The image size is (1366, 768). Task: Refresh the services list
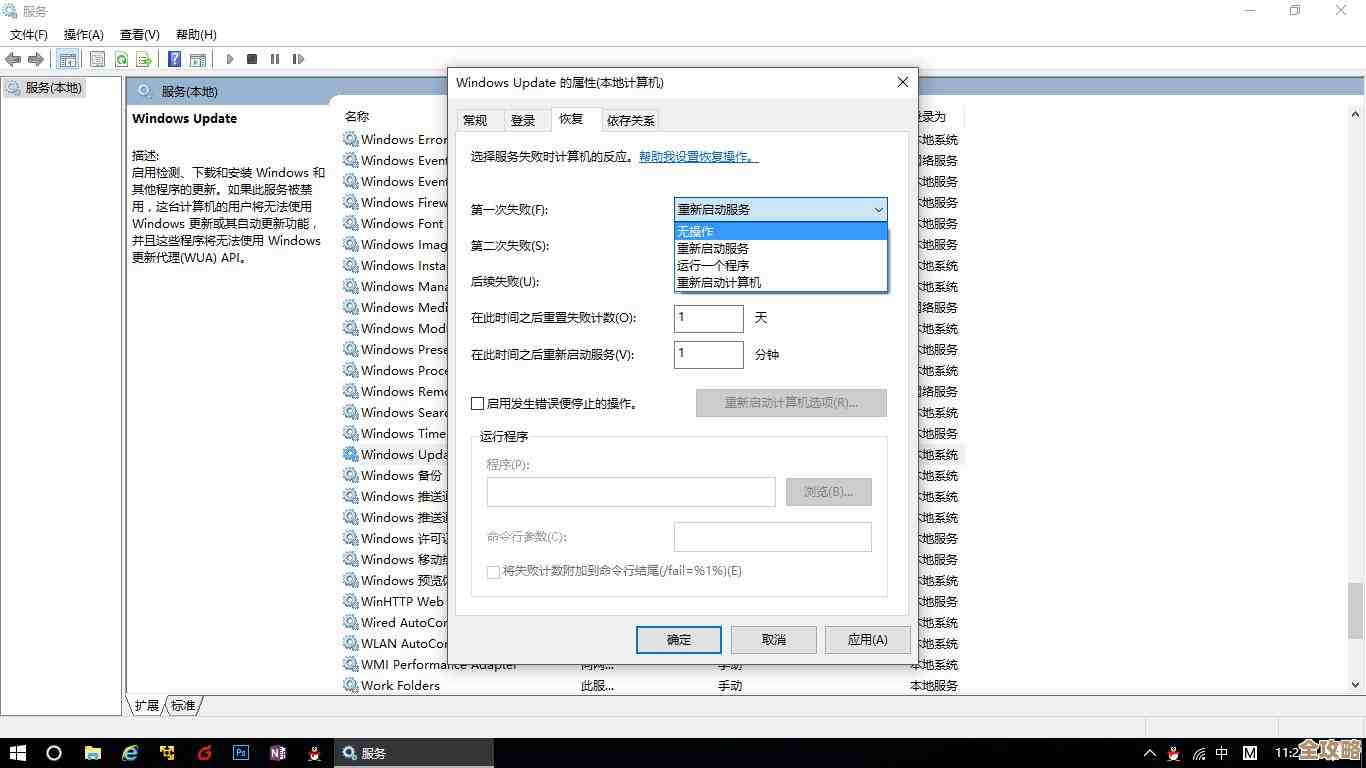click(x=121, y=59)
